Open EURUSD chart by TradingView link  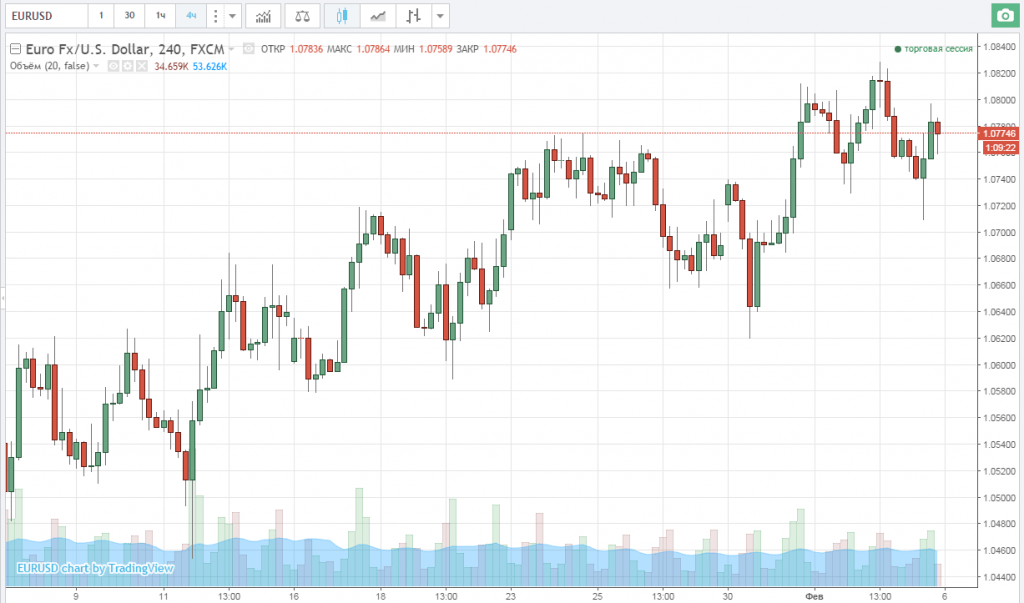click(x=95, y=568)
